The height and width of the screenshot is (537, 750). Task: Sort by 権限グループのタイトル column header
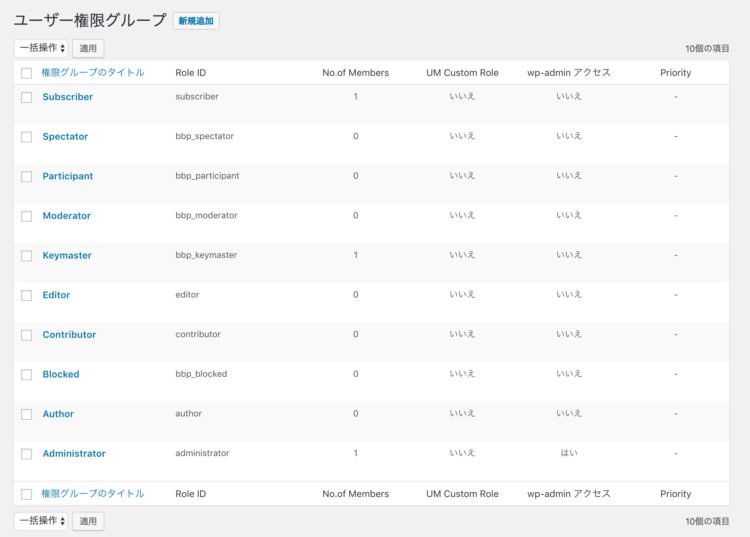click(x=93, y=73)
